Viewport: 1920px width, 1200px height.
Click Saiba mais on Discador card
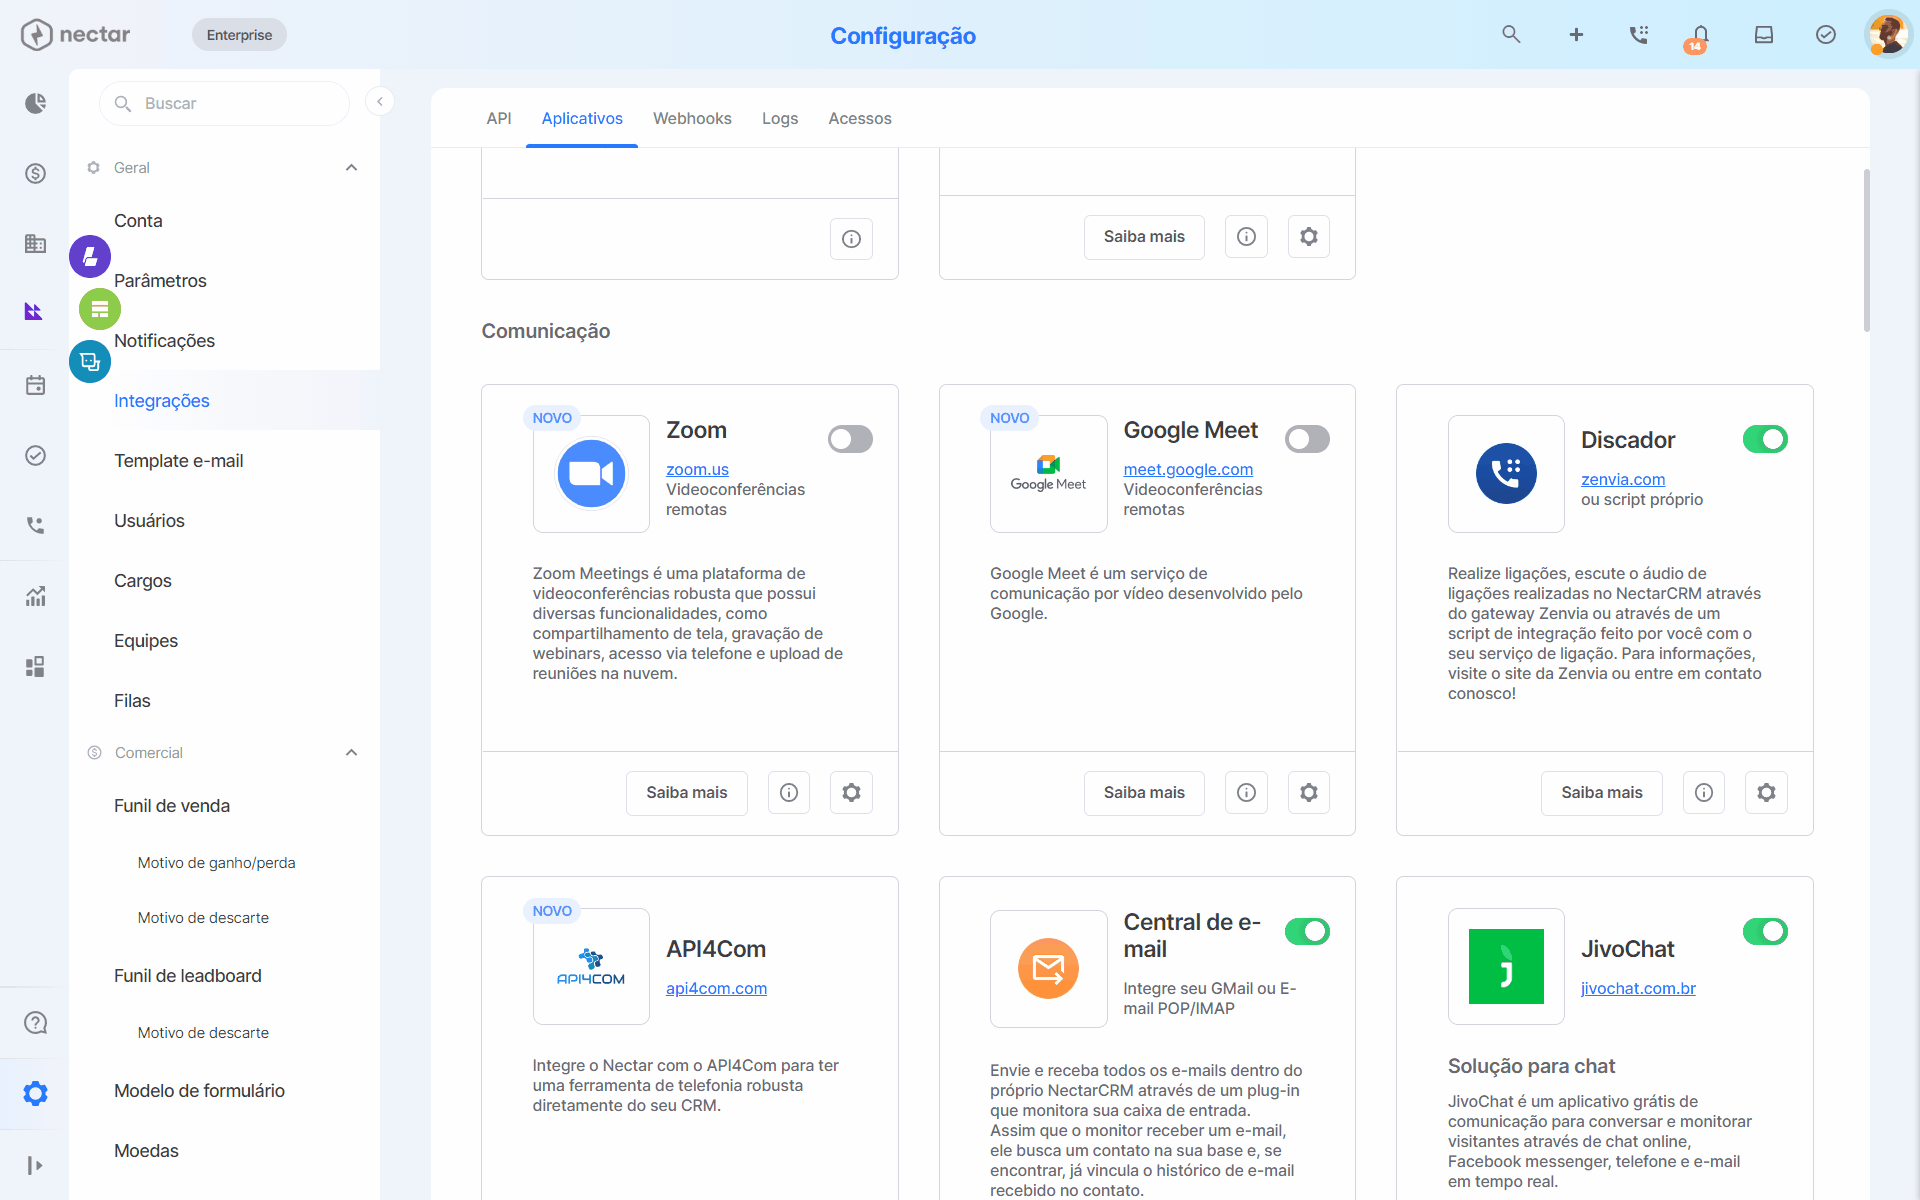click(x=1602, y=793)
